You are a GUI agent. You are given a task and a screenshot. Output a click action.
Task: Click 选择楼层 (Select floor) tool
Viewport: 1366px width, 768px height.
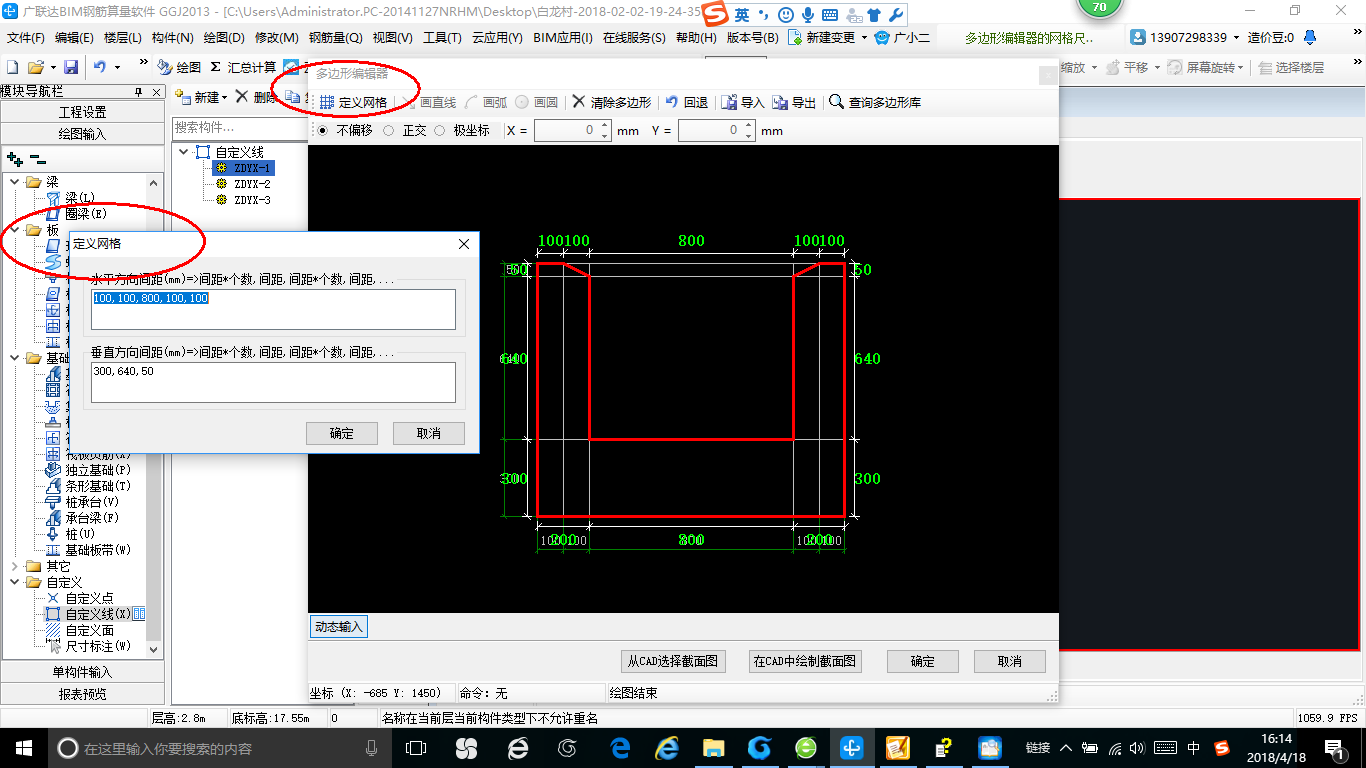[x=1293, y=67]
